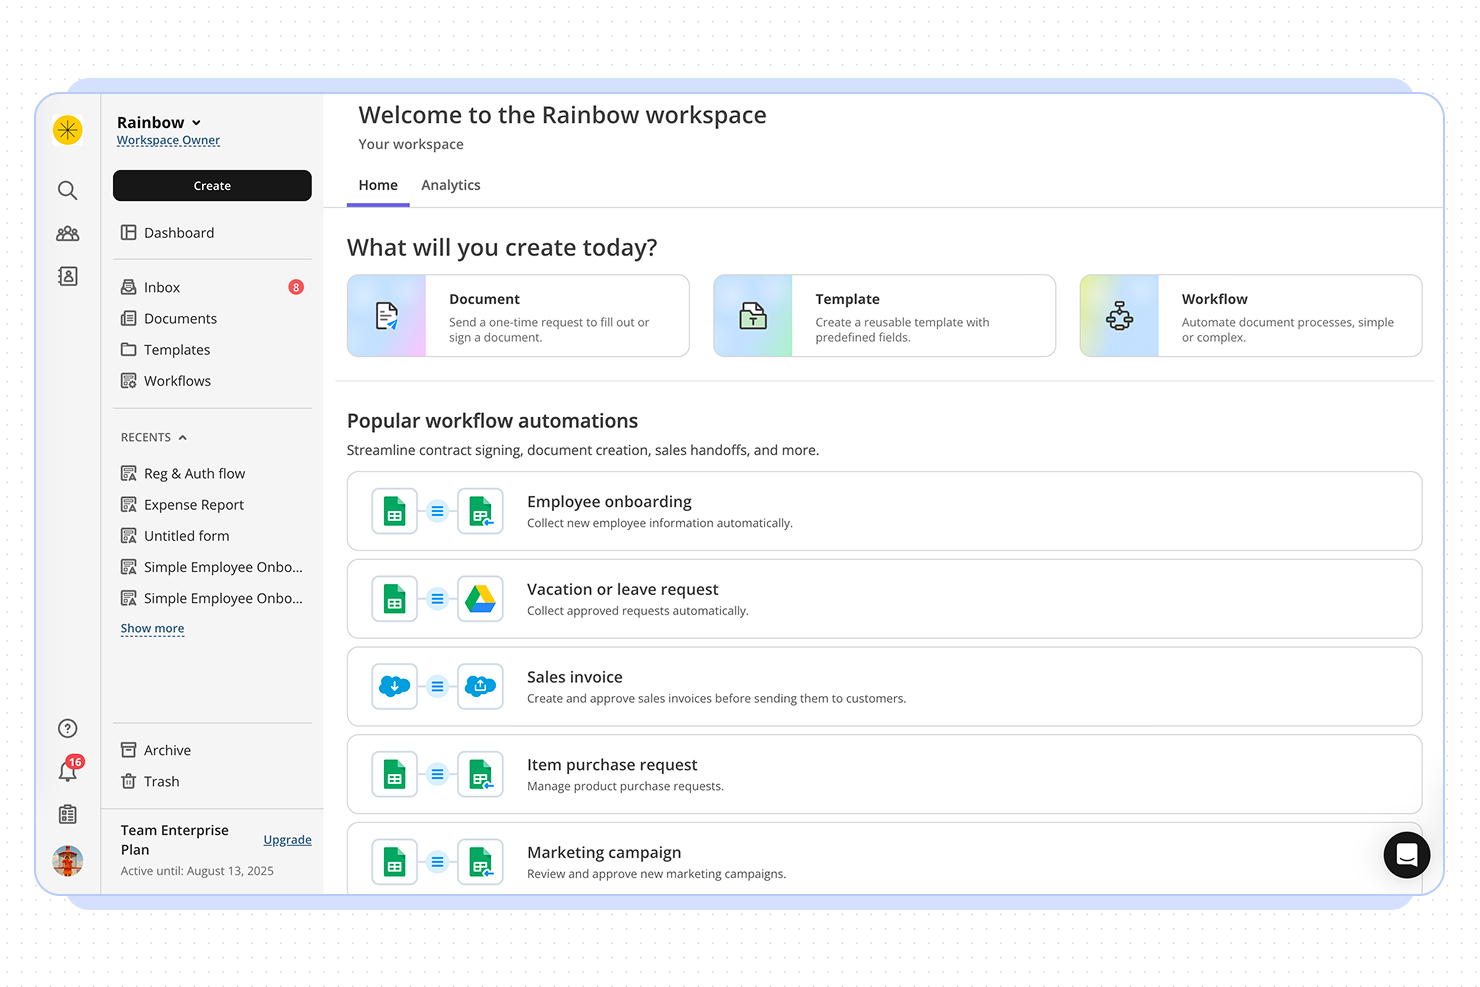Check notifications via the bell icon
1480x987 pixels.
(67, 771)
